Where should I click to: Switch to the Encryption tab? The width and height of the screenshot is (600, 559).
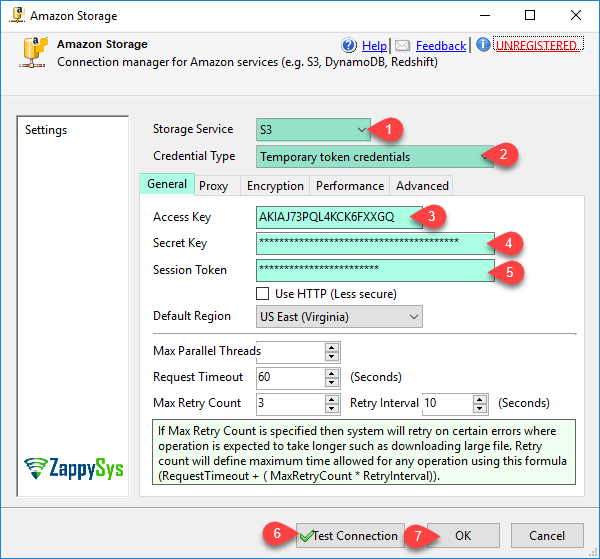tap(275, 186)
